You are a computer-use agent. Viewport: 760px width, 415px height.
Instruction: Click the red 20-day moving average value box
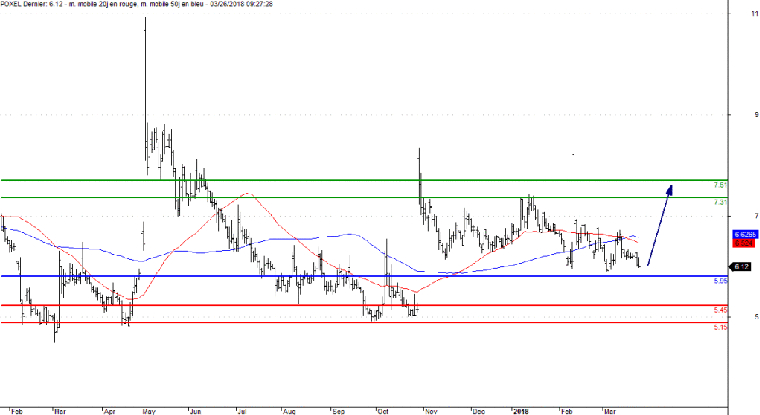point(744,243)
